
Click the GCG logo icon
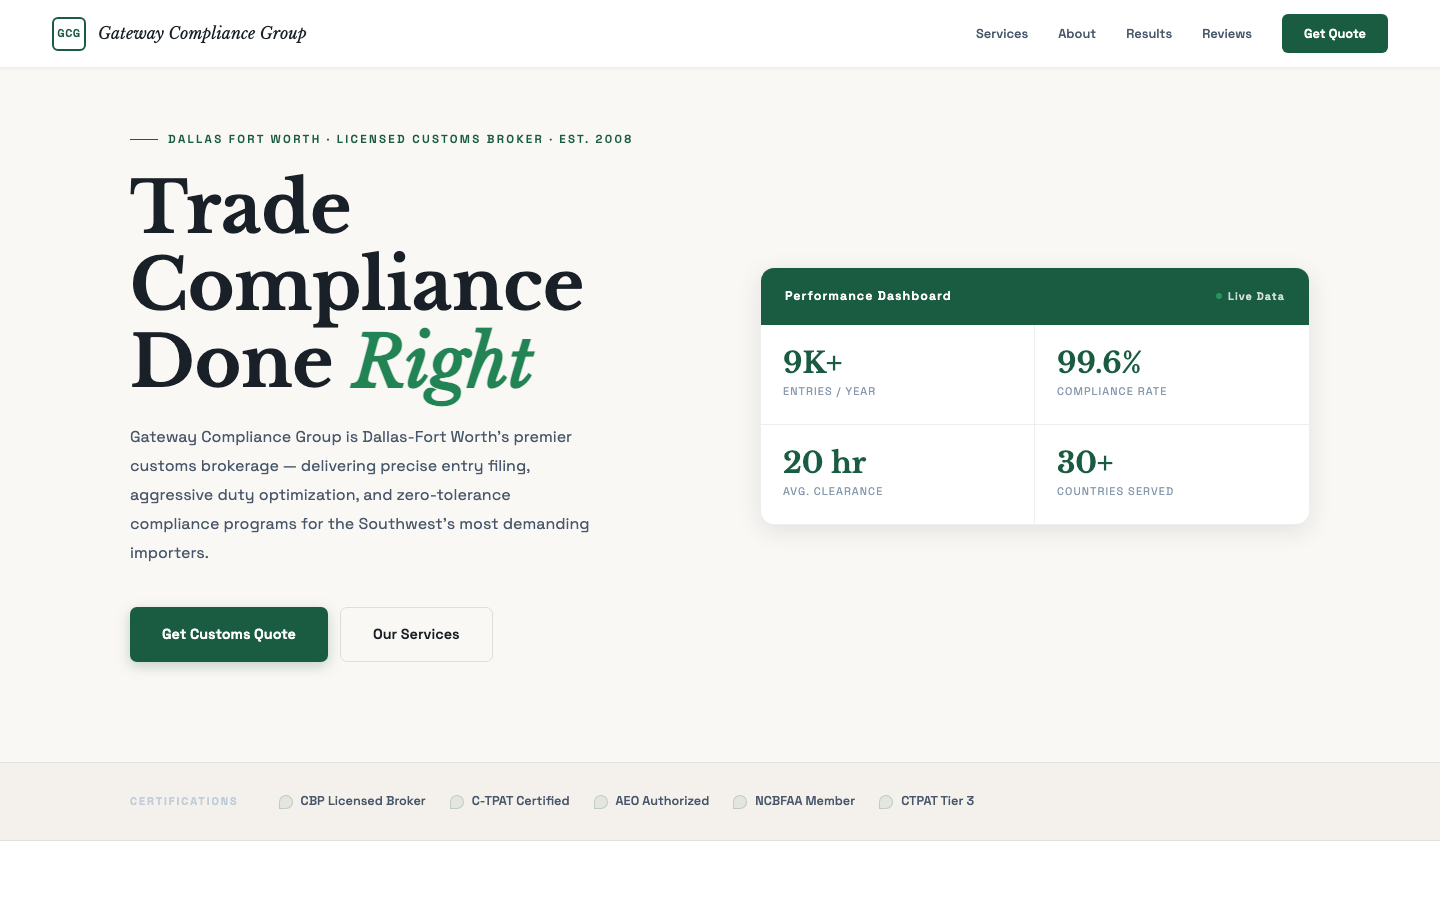pos(69,33)
